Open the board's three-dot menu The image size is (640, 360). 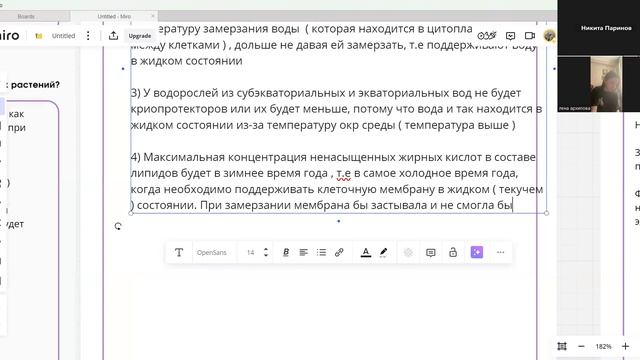click(88, 36)
